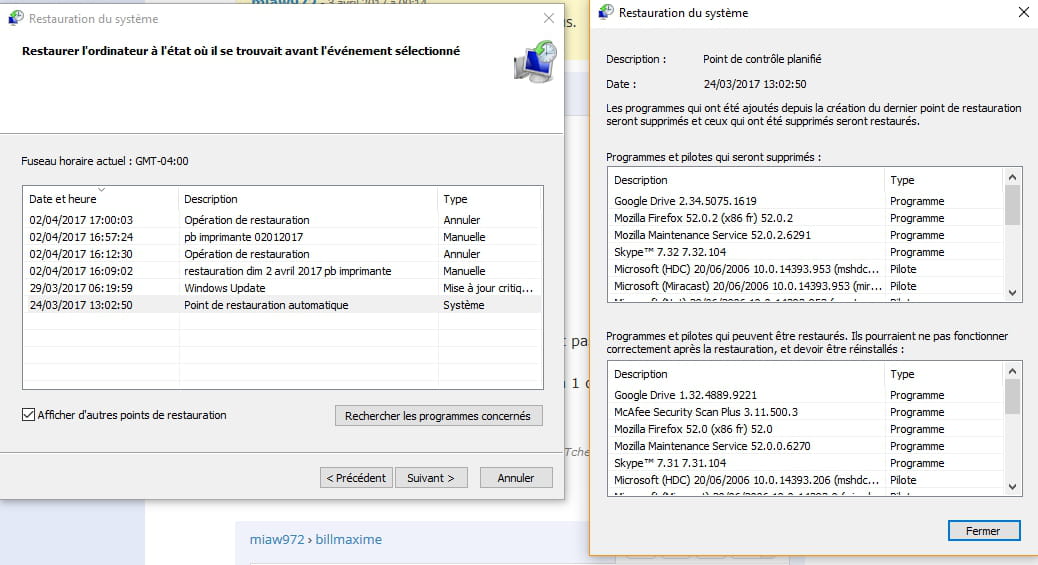Click Fuseau horaire actuel GMT-04:00 label
This screenshot has width=1038, height=565.
coord(105,161)
